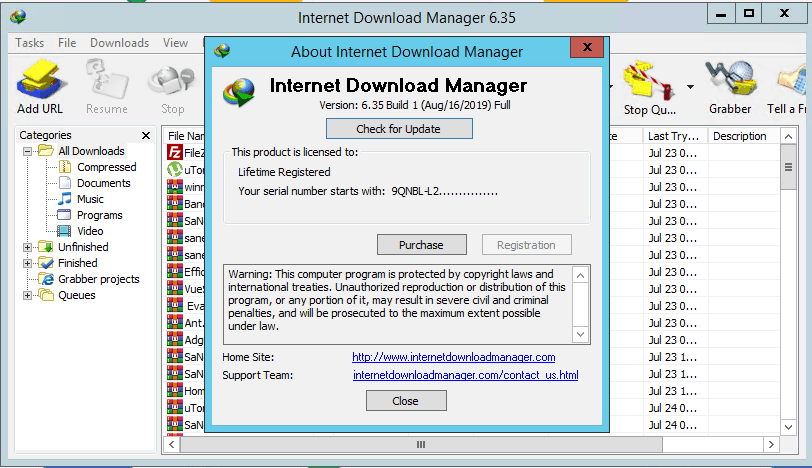Click the File Name column header
The height and width of the screenshot is (468, 812).
[184, 136]
